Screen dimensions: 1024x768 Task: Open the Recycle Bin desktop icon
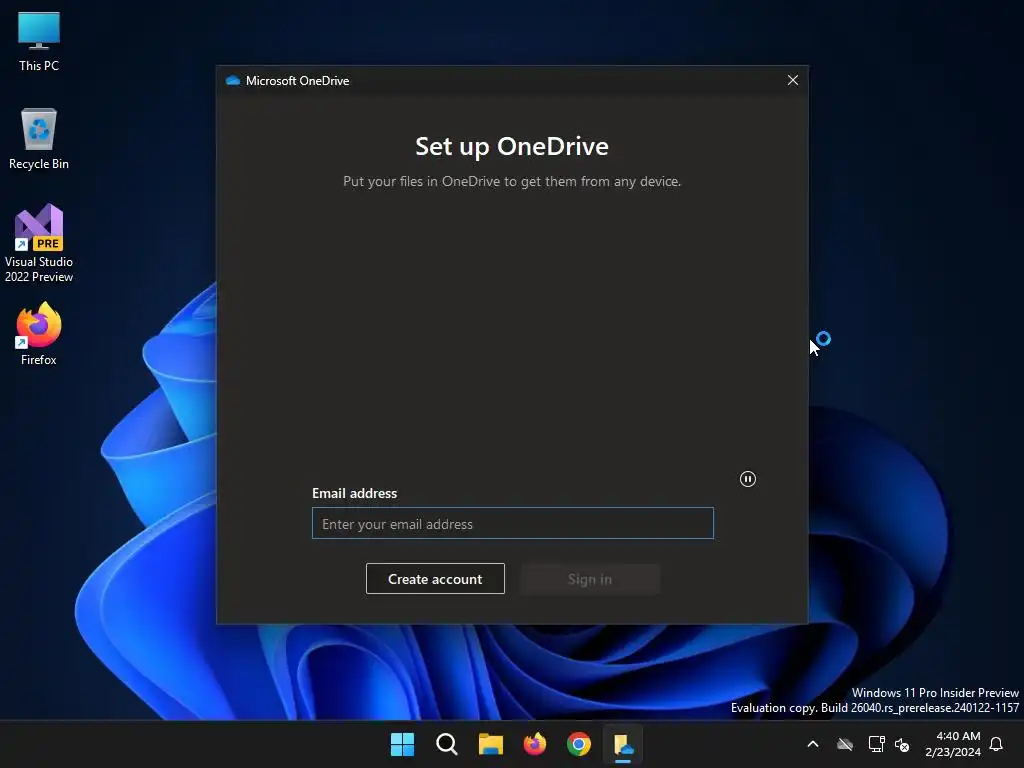coord(39,139)
